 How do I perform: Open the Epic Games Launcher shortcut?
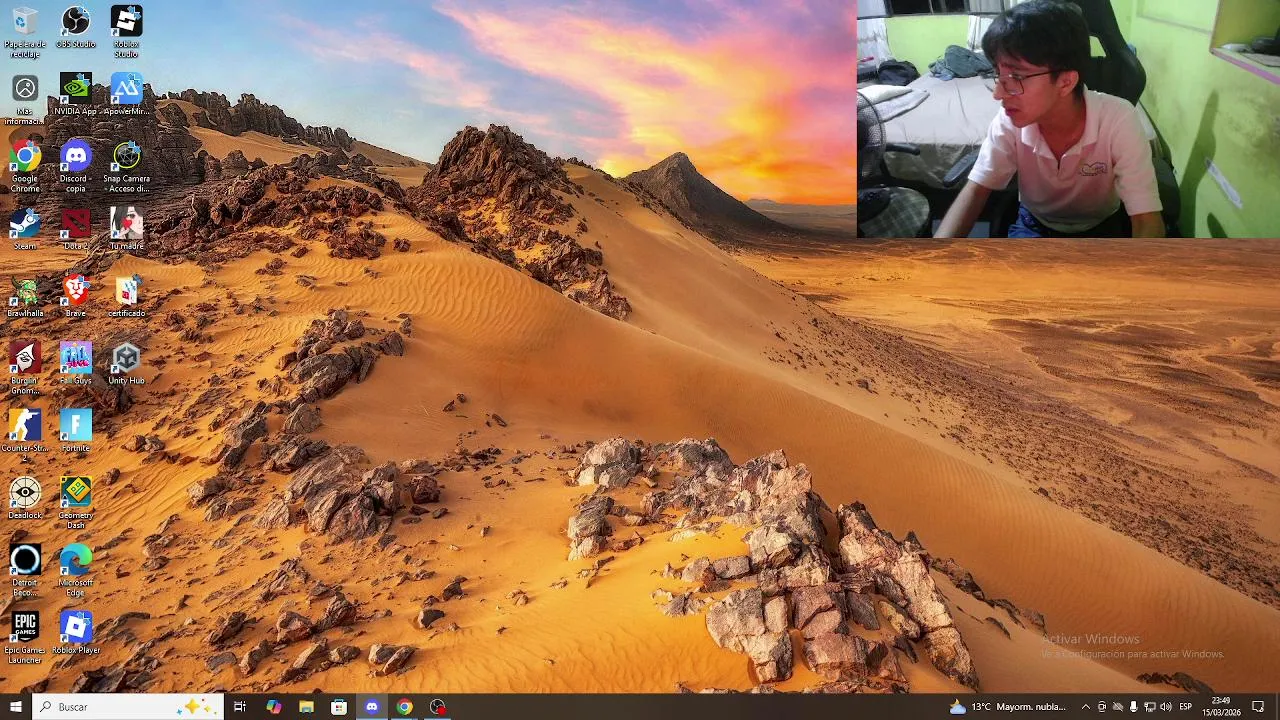[25, 638]
